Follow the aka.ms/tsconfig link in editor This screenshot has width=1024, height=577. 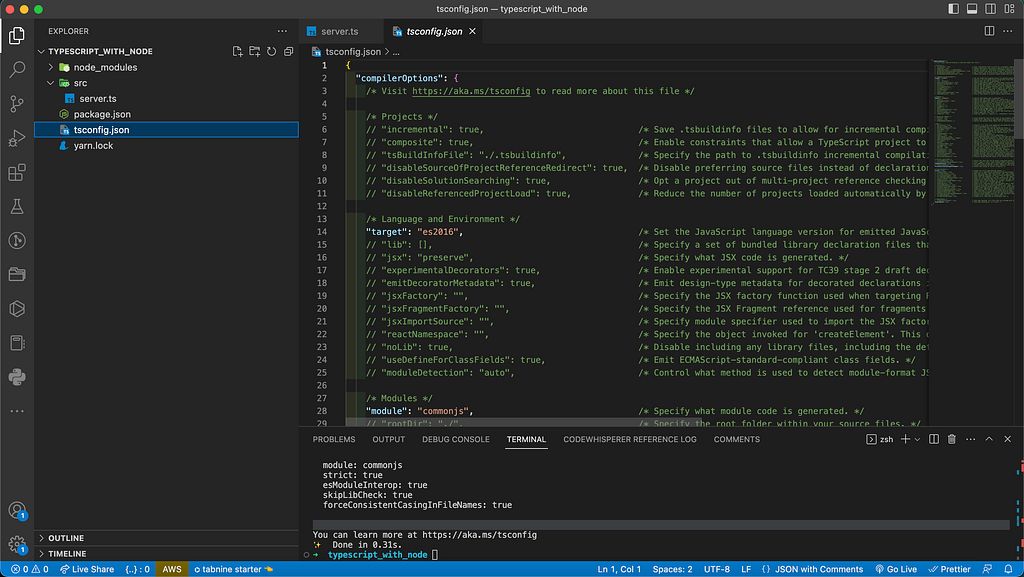coord(471,91)
